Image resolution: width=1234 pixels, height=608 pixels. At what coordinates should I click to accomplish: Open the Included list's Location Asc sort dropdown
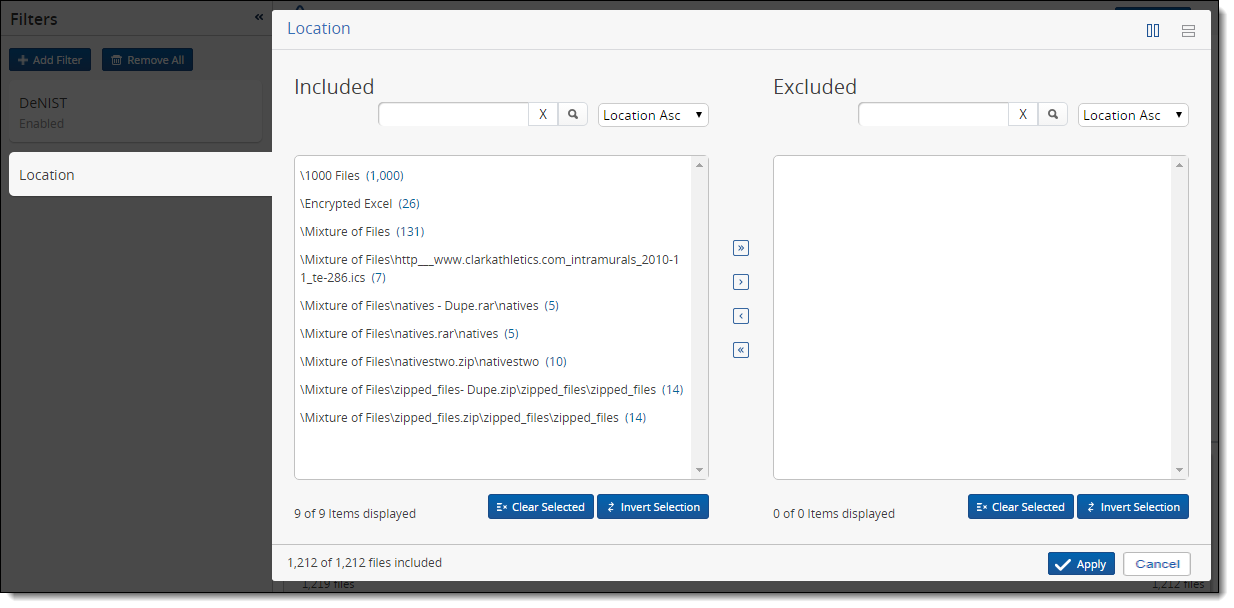tap(652, 114)
